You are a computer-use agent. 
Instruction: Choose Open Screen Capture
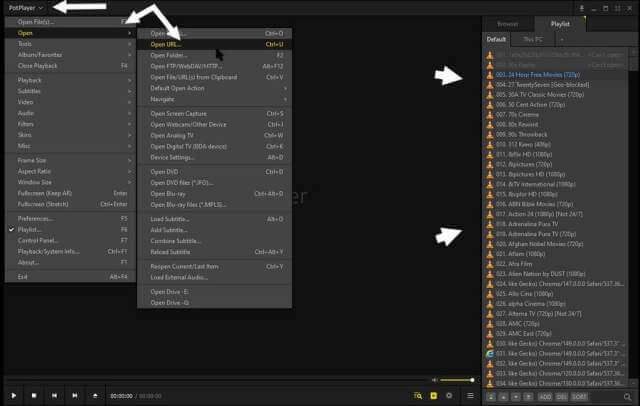[214, 113]
